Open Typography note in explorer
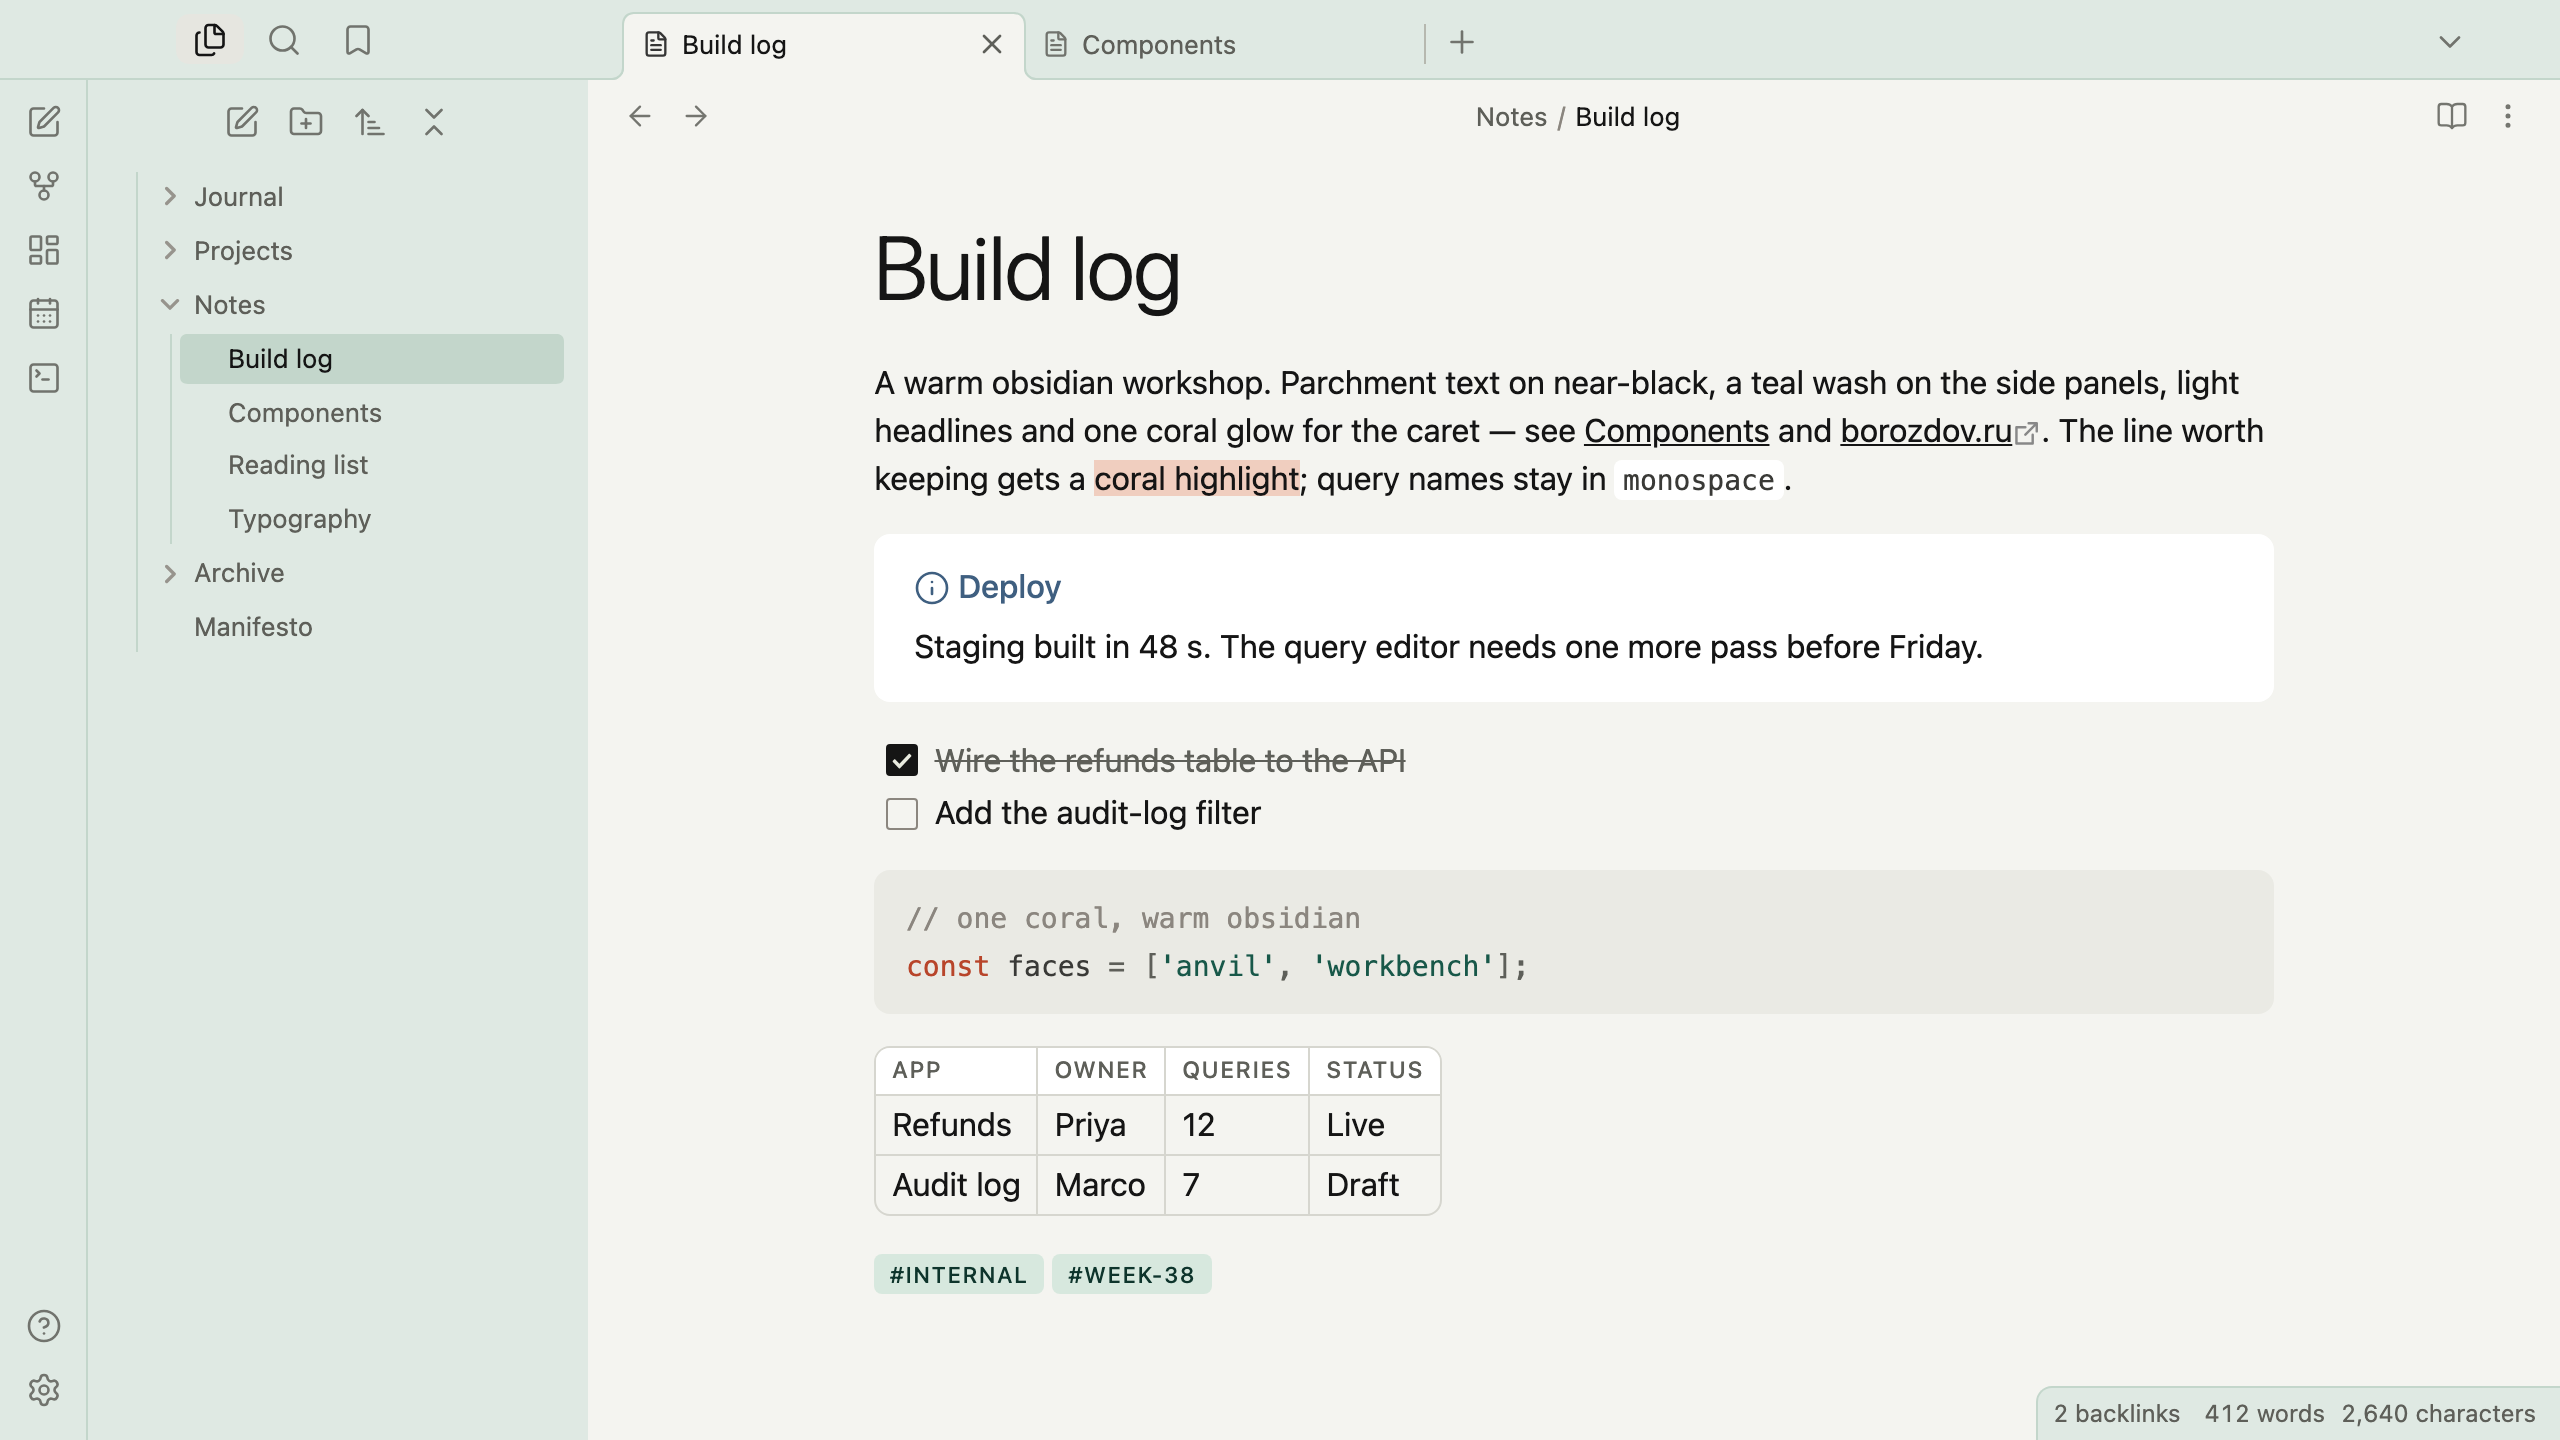Screen dimensions: 2560x1440 [372, 519]
